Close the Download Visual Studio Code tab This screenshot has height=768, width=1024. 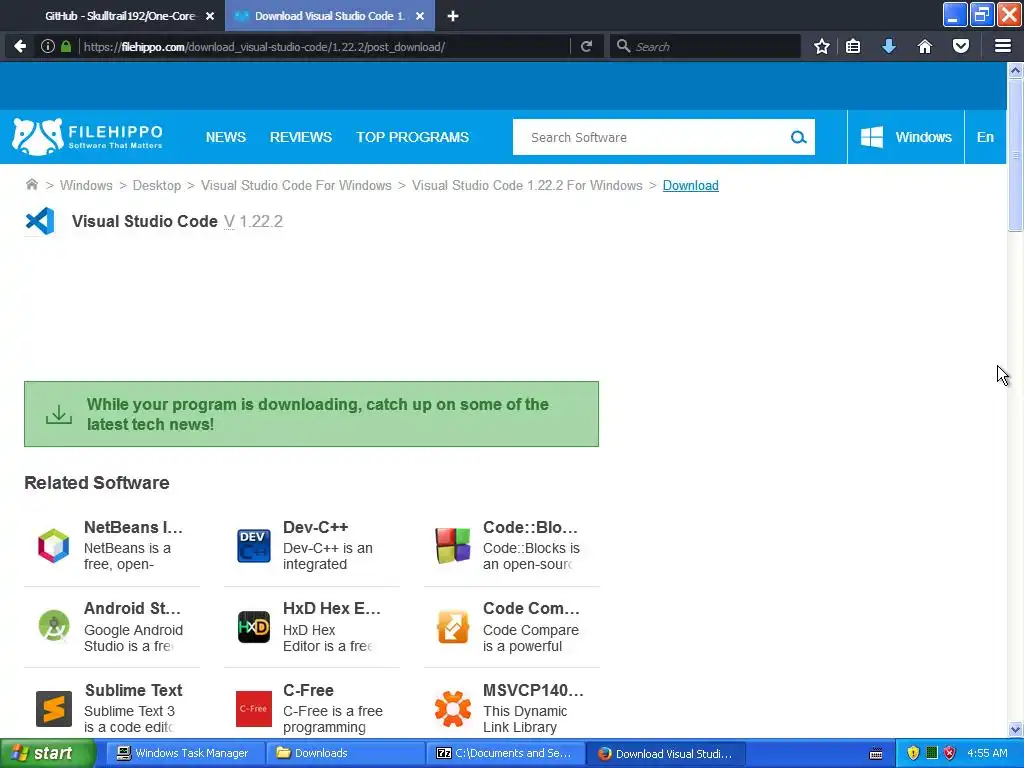[420, 16]
